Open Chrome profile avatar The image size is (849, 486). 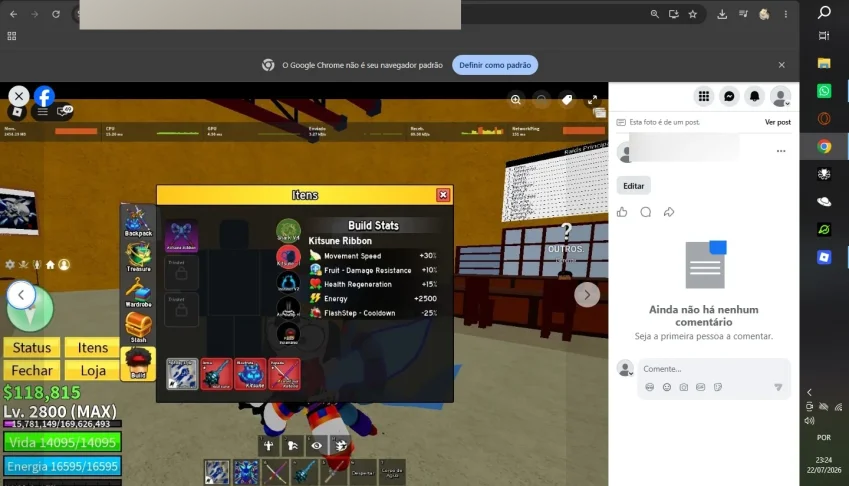764,14
